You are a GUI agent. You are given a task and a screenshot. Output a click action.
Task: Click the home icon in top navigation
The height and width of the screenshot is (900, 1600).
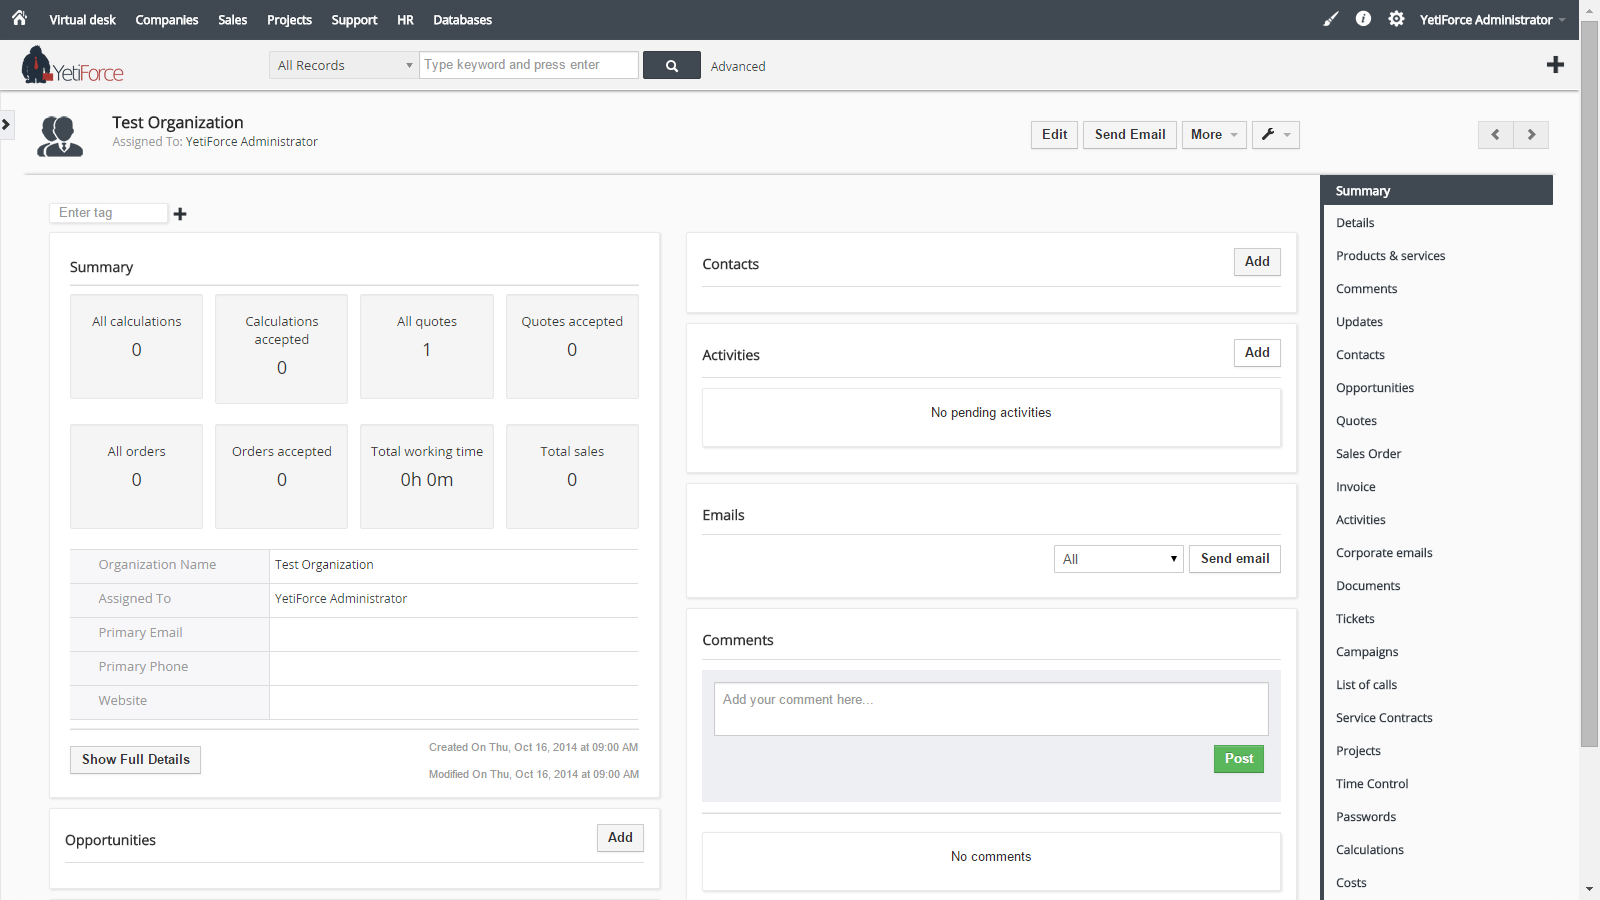click(19, 18)
